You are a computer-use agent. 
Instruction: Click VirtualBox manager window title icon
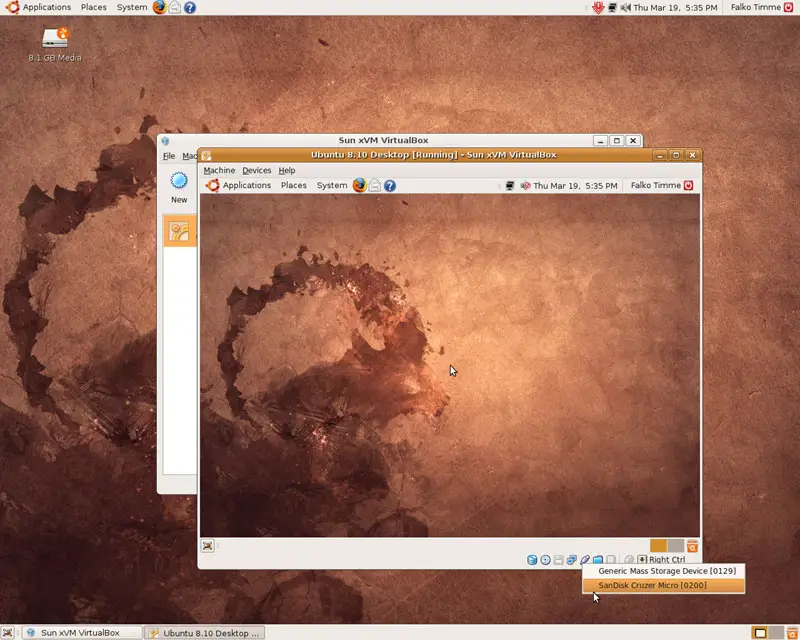pos(165,141)
